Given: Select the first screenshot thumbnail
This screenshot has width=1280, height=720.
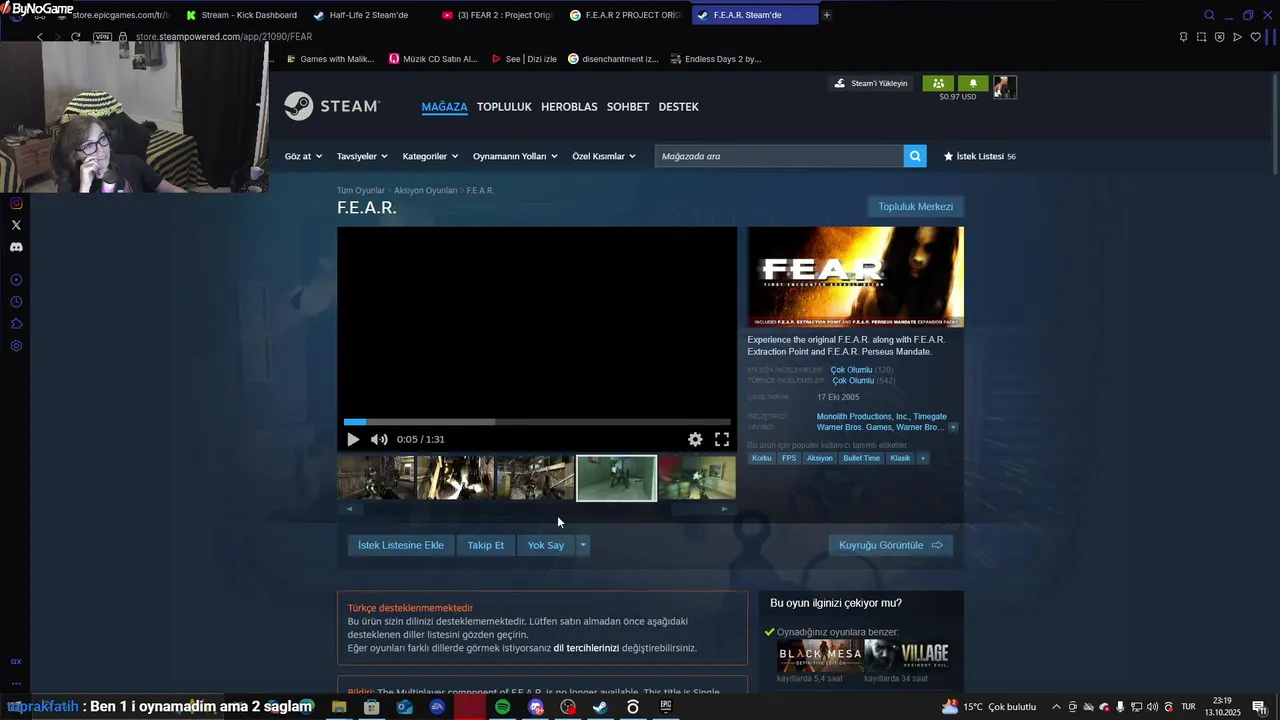Looking at the screenshot, I should (376, 478).
